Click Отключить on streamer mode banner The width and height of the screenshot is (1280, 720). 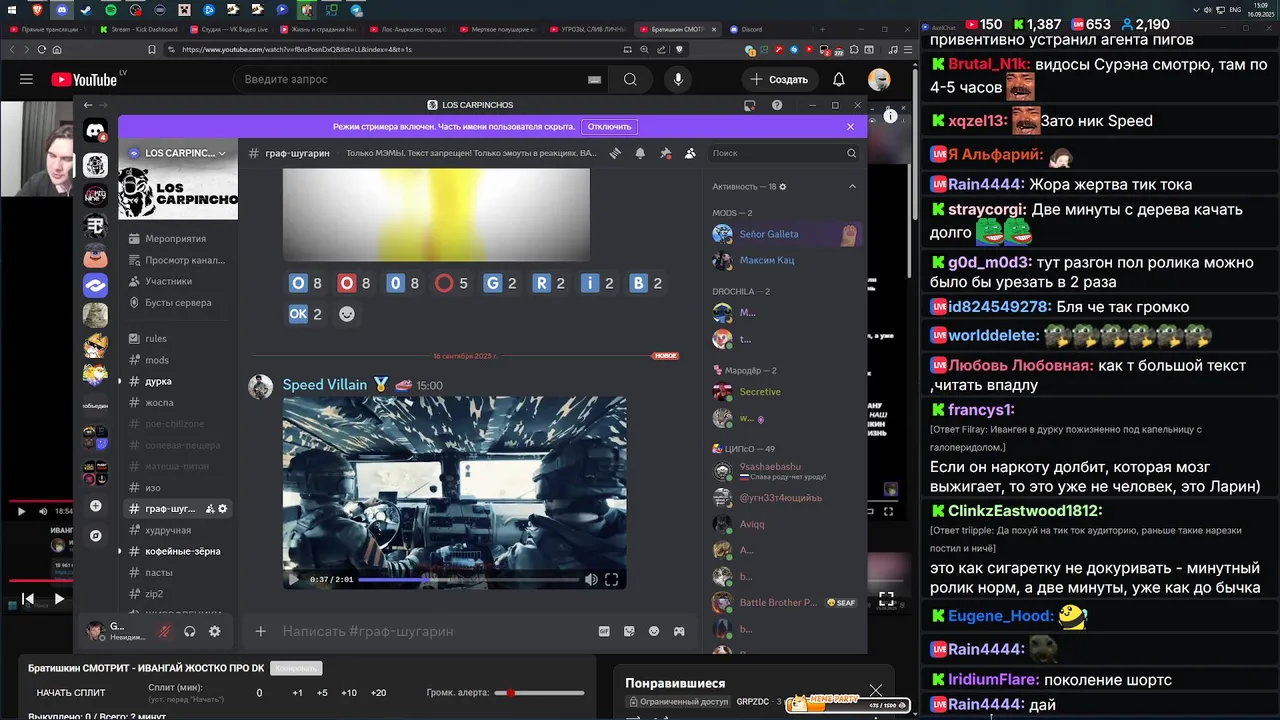pyautogui.click(x=609, y=127)
